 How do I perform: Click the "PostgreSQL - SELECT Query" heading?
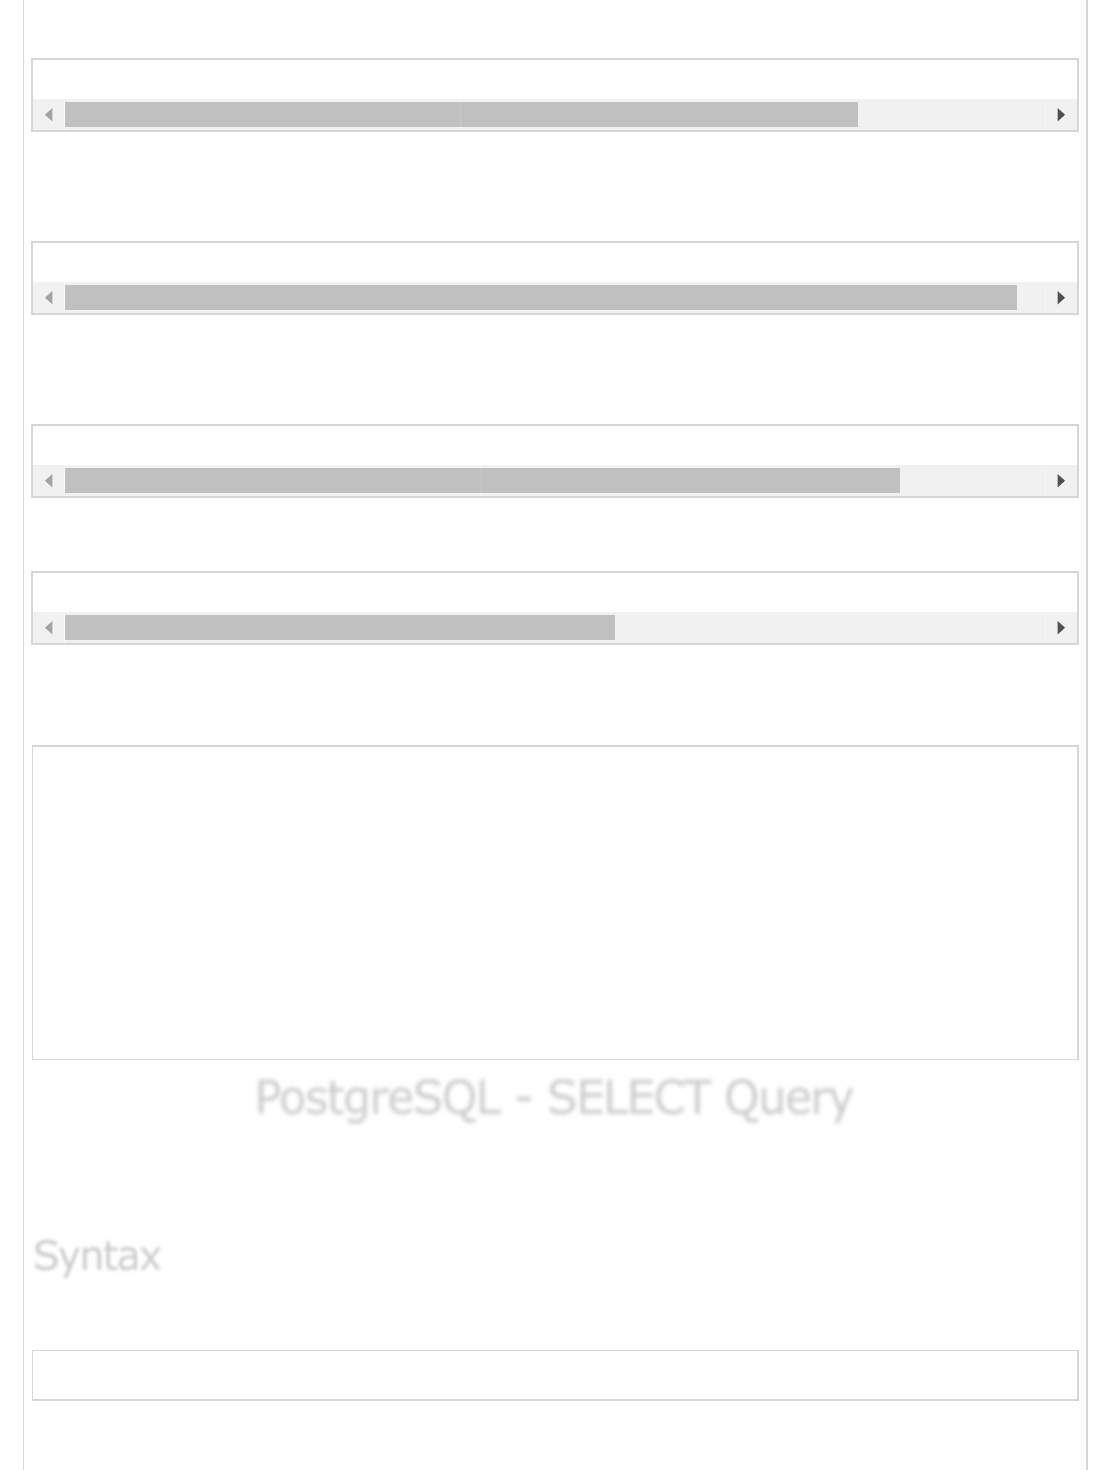pyautogui.click(x=554, y=1098)
